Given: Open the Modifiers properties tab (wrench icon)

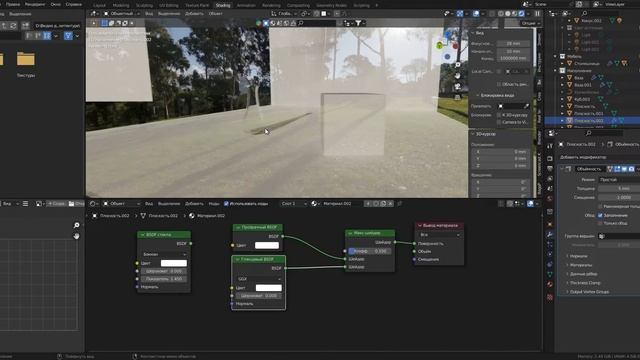Looking at the screenshot, I should click(550, 235).
